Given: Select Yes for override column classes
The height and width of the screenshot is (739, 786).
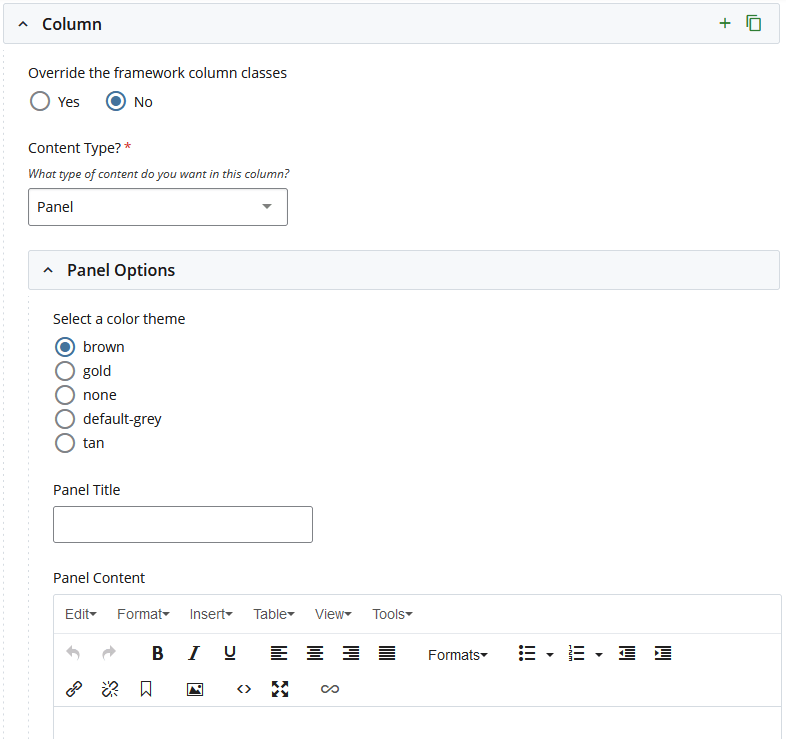Looking at the screenshot, I should coord(40,102).
